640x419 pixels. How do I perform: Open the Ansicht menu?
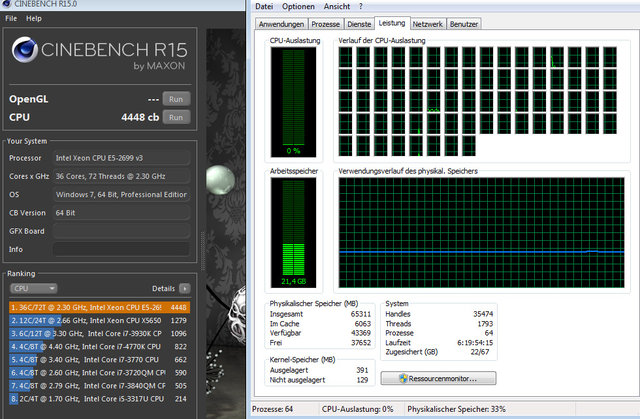337,7
